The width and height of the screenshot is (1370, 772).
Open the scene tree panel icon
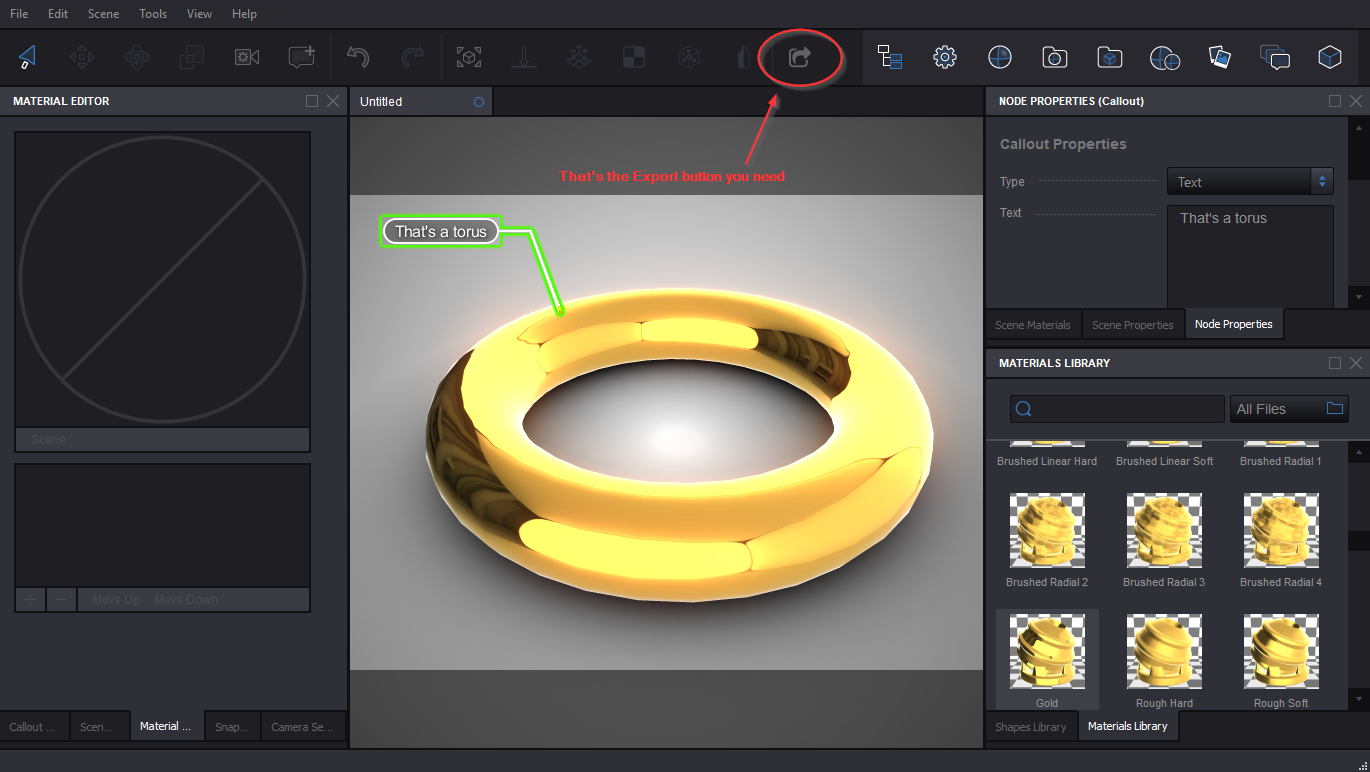click(x=889, y=57)
